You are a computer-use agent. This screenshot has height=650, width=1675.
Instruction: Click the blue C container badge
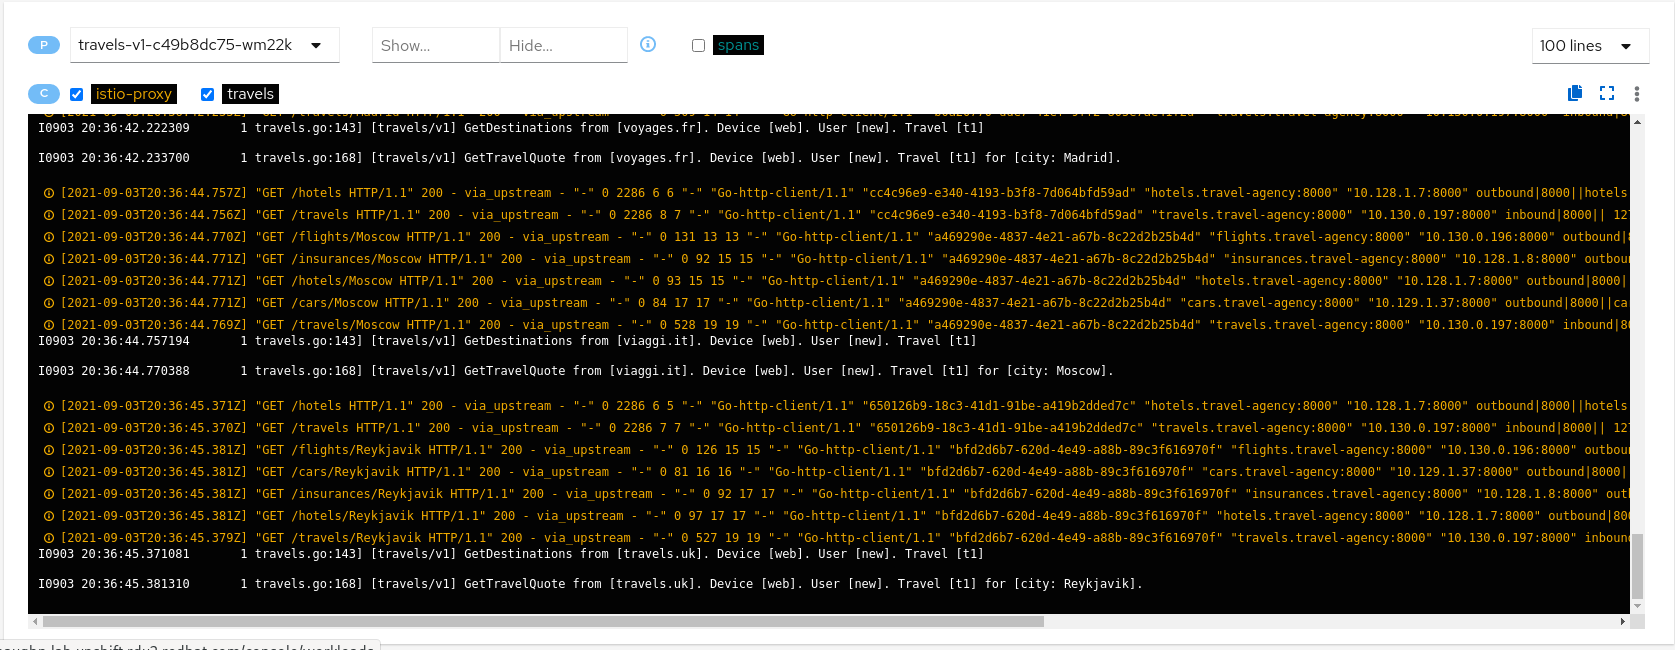(44, 94)
